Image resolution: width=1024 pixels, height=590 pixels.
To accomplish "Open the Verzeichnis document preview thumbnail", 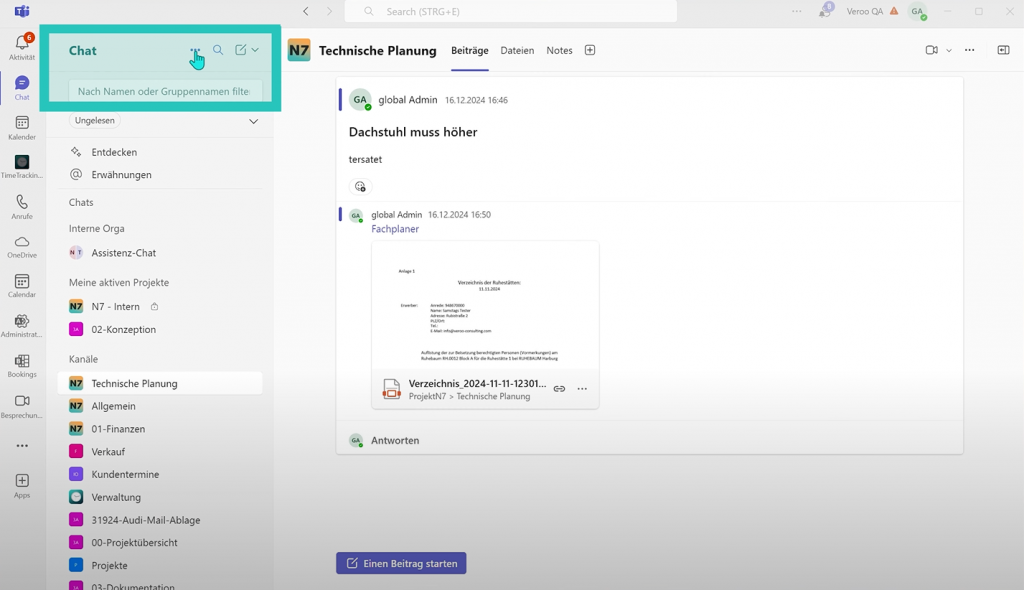I will pos(485,306).
